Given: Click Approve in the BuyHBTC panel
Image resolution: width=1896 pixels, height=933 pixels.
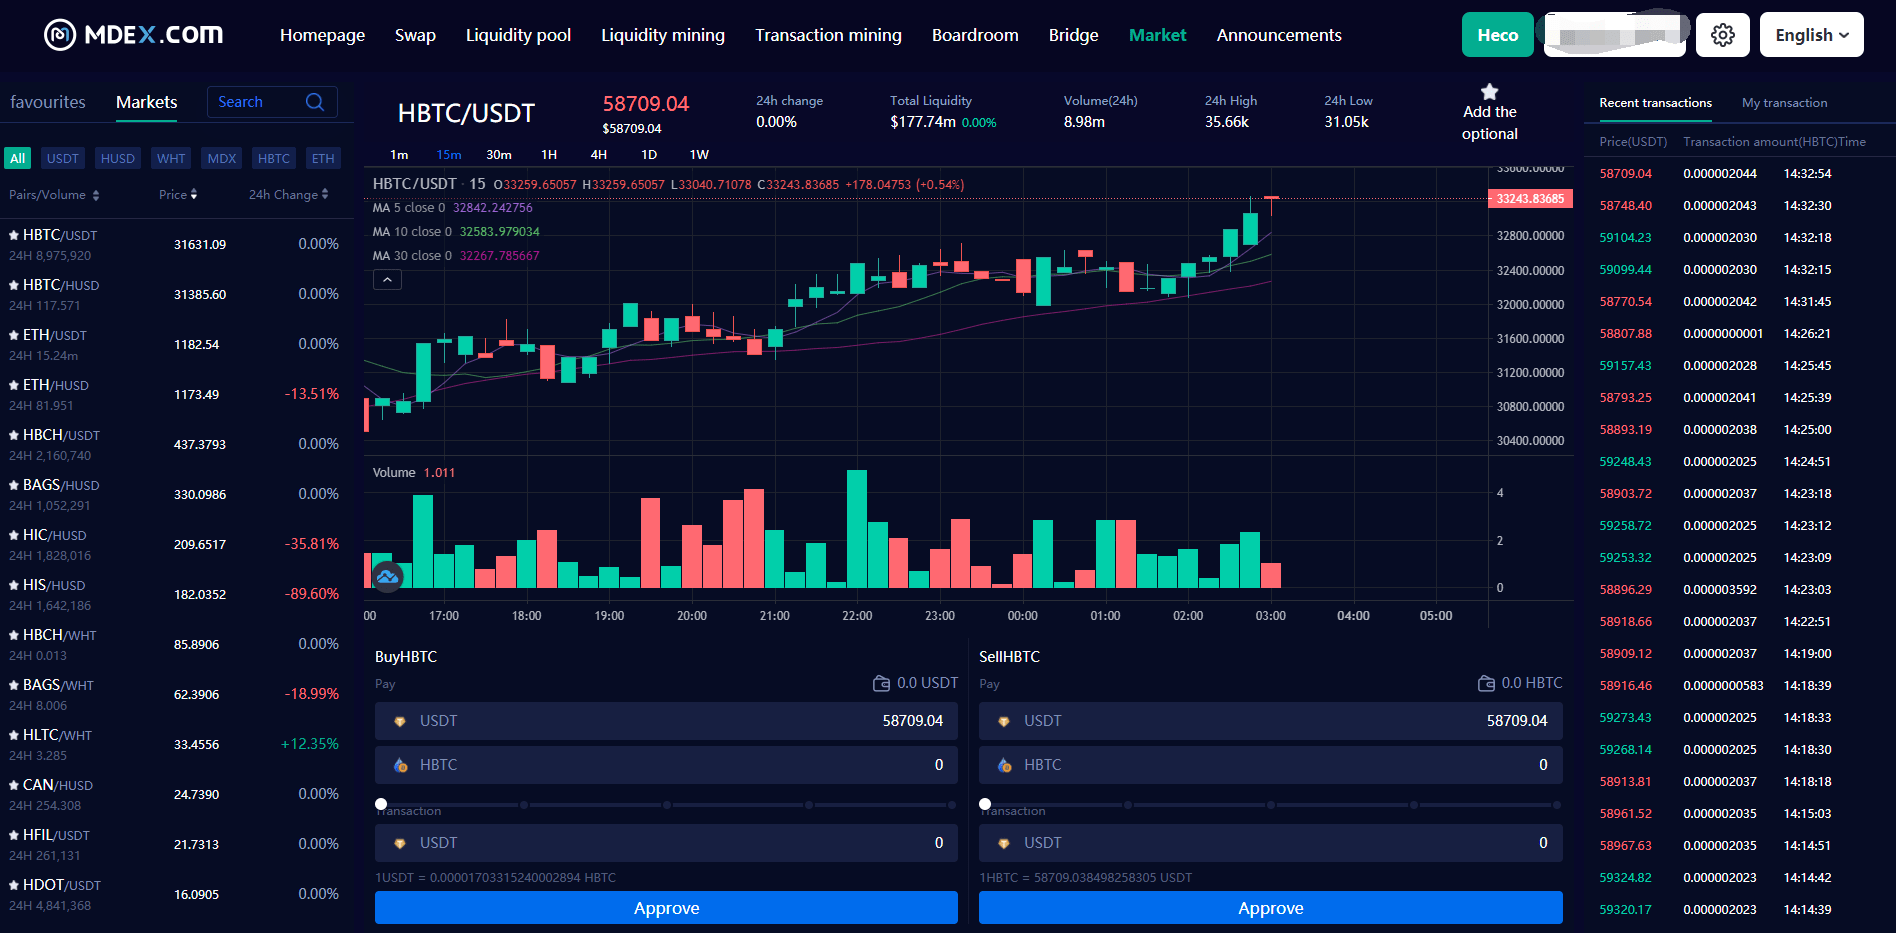Looking at the screenshot, I should coord(666,908).
